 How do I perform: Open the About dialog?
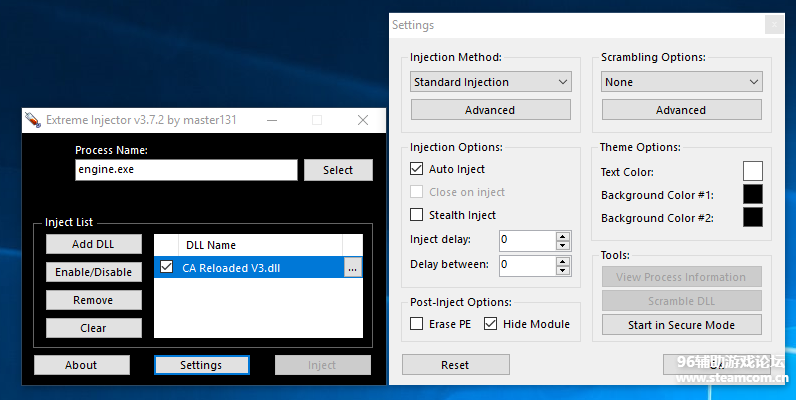(x=82, y=365)
